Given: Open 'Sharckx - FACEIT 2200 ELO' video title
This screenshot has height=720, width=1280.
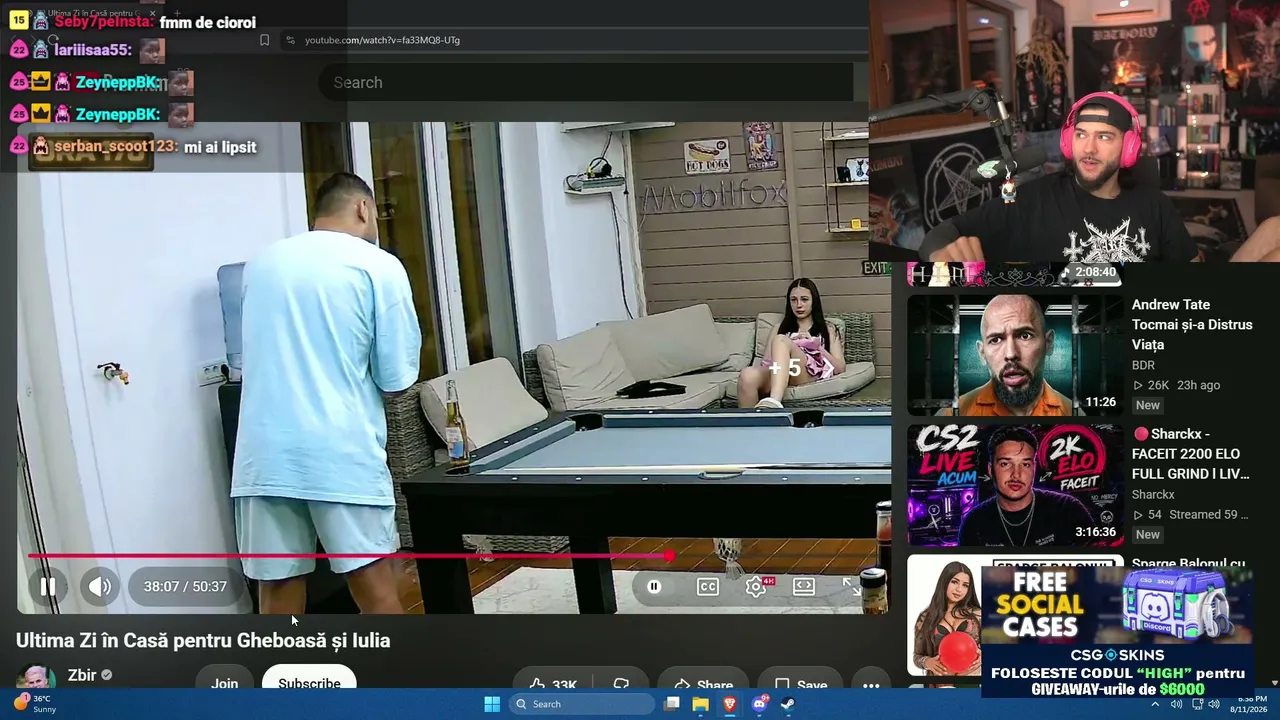Looking at the screenshot, I should point(1192,454).
